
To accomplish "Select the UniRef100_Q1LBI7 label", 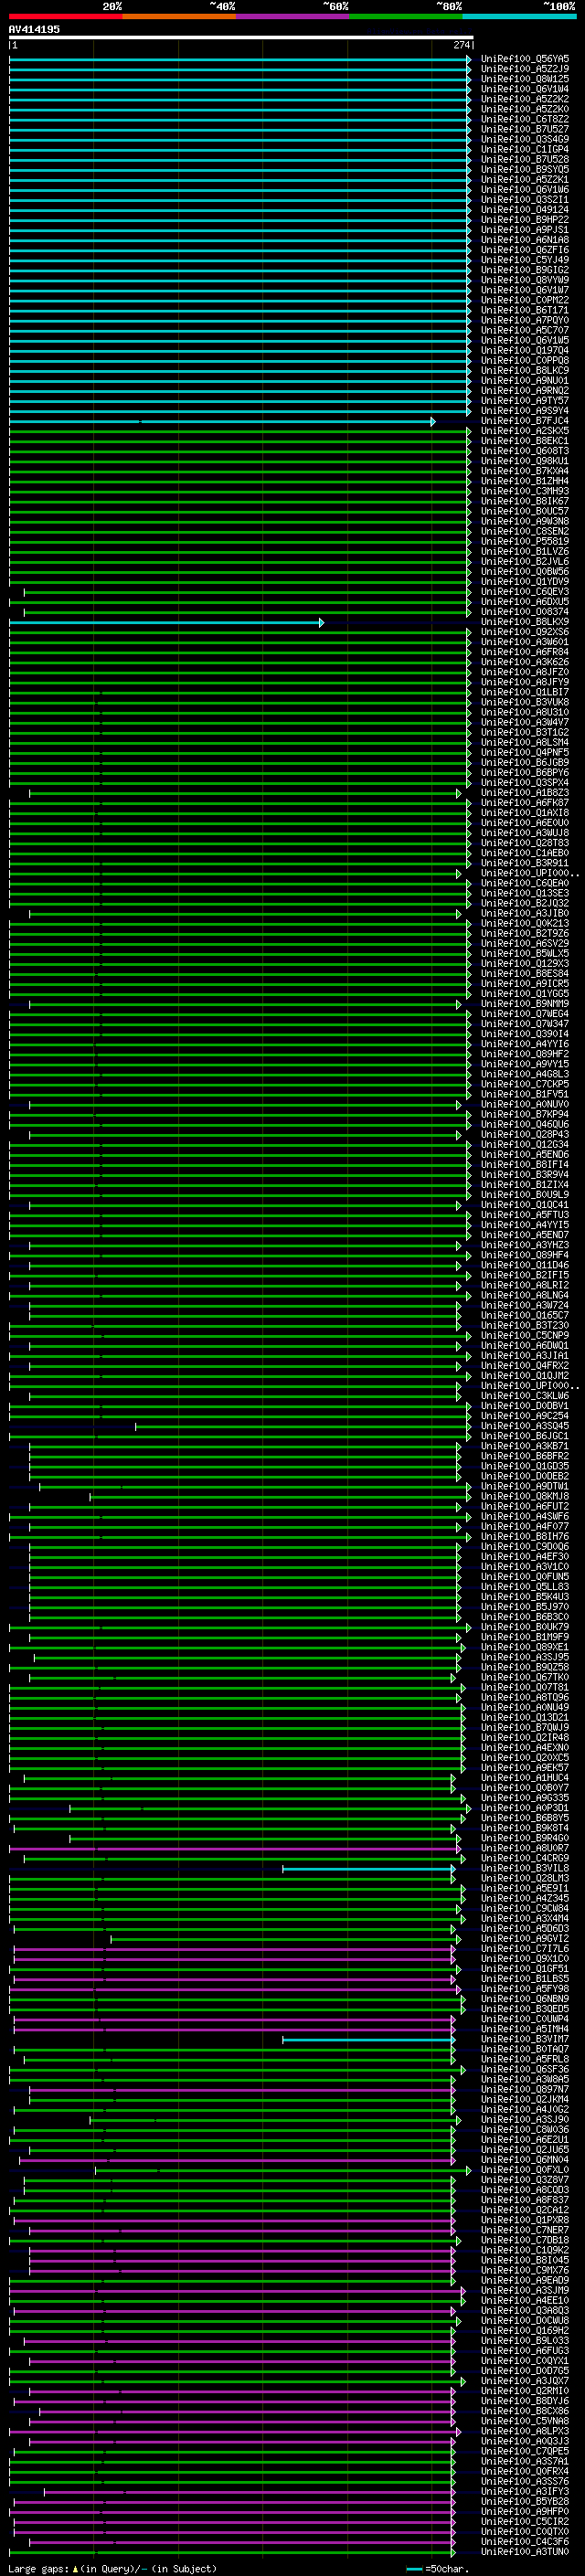I will (525, 692).
